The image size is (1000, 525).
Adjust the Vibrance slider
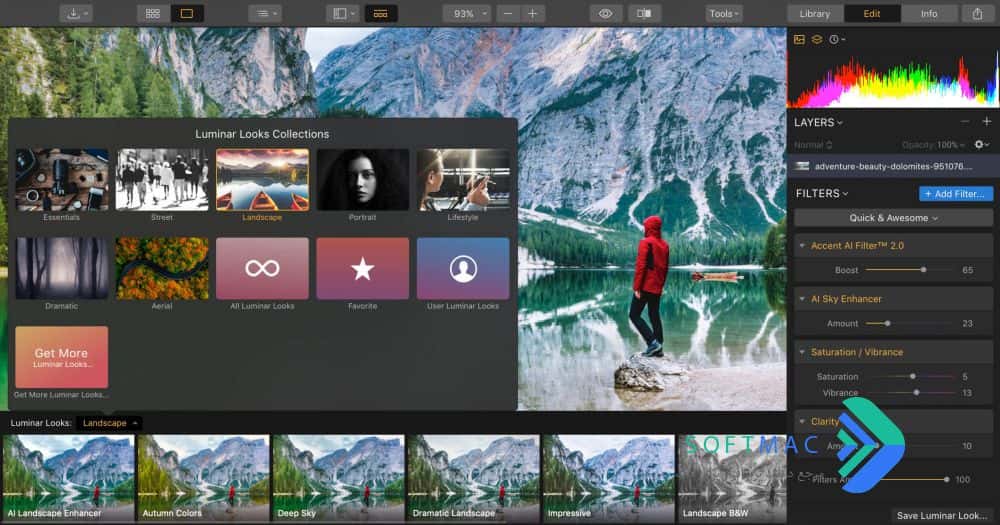point(911,392)
